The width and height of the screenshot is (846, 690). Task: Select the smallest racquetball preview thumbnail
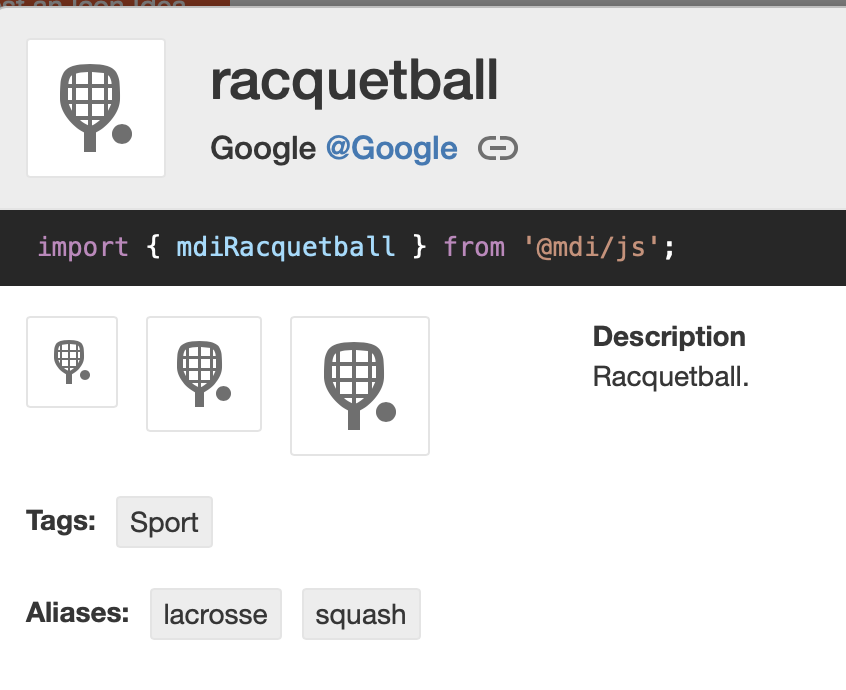click(x=72, y=362)
